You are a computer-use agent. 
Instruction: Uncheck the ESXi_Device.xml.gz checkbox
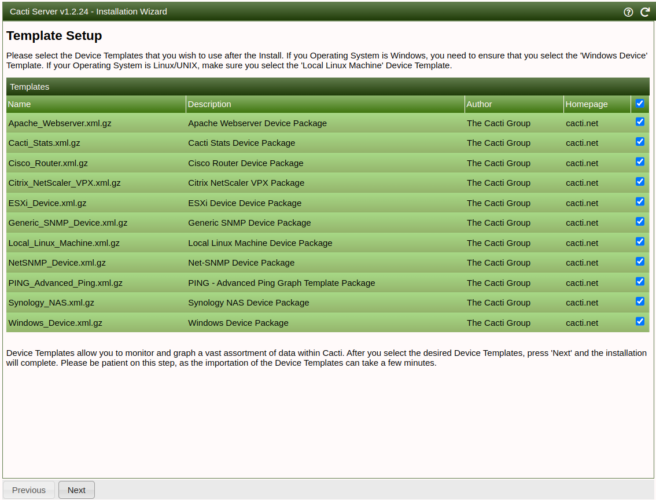[x=640, y=202]
